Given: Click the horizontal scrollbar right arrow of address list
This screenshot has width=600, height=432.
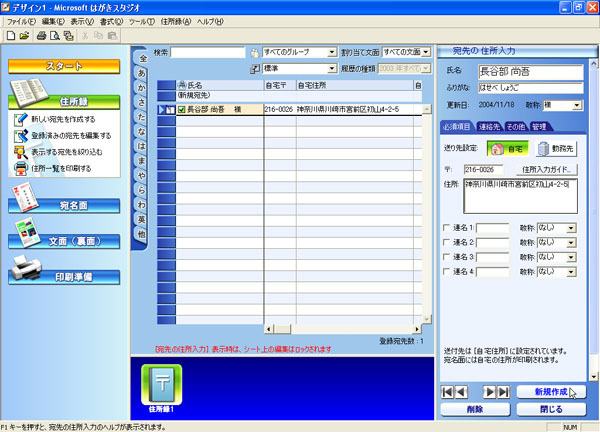Looking at the screenshot, I should point(417,329).
